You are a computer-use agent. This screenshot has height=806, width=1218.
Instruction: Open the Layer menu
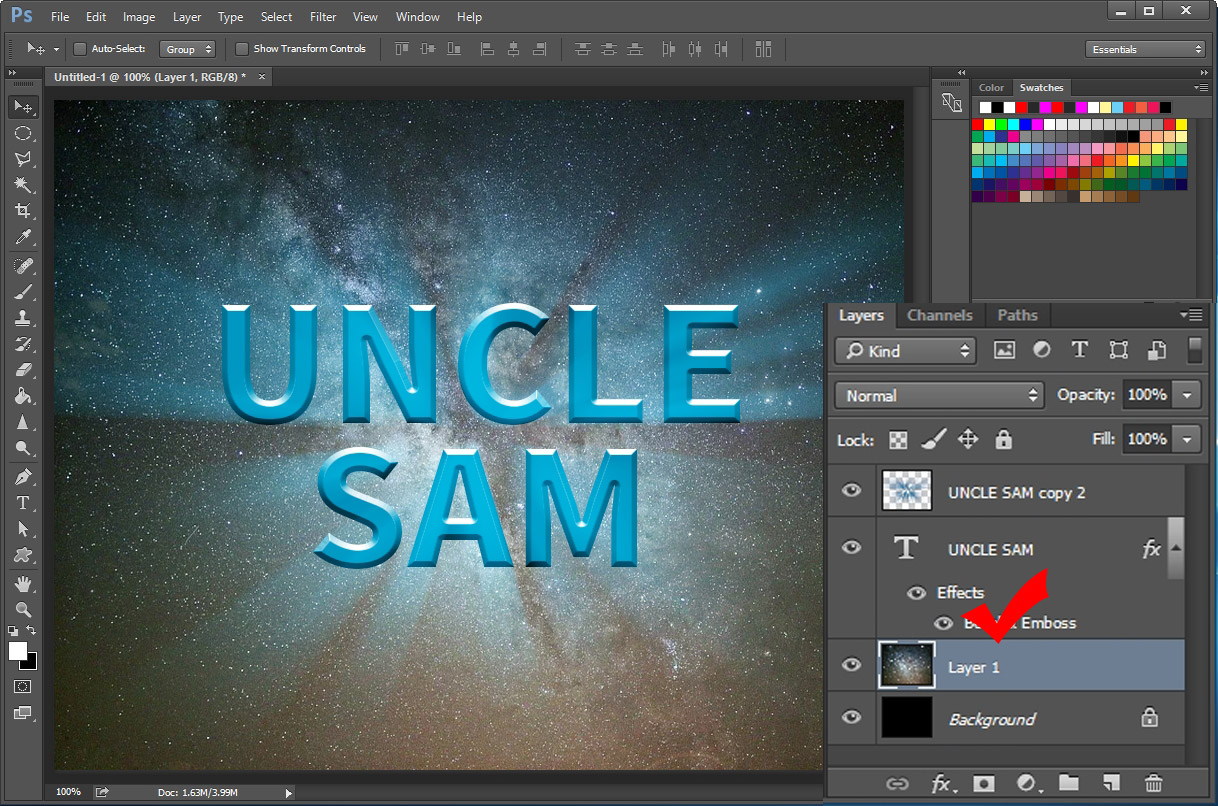pos(187,17)
